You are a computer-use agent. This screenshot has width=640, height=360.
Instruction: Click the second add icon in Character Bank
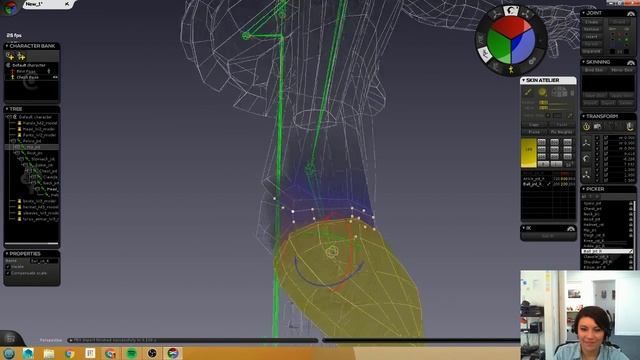click(x=21, y=56)
